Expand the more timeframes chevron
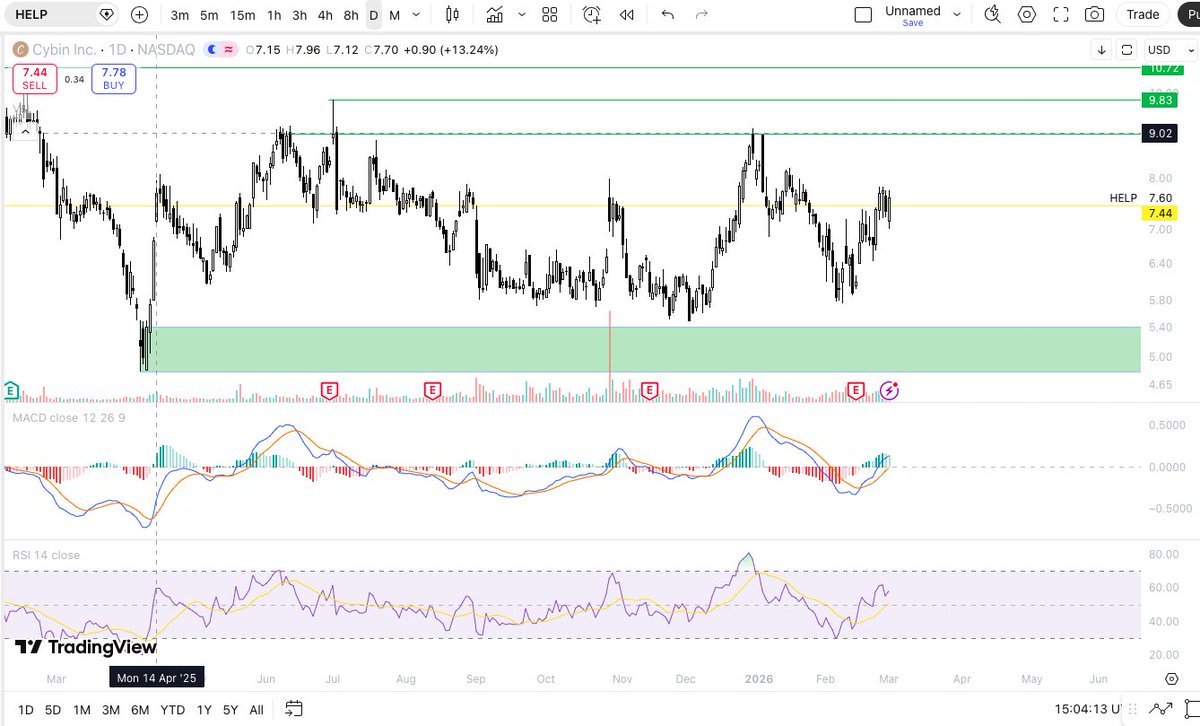 point(417,15)
